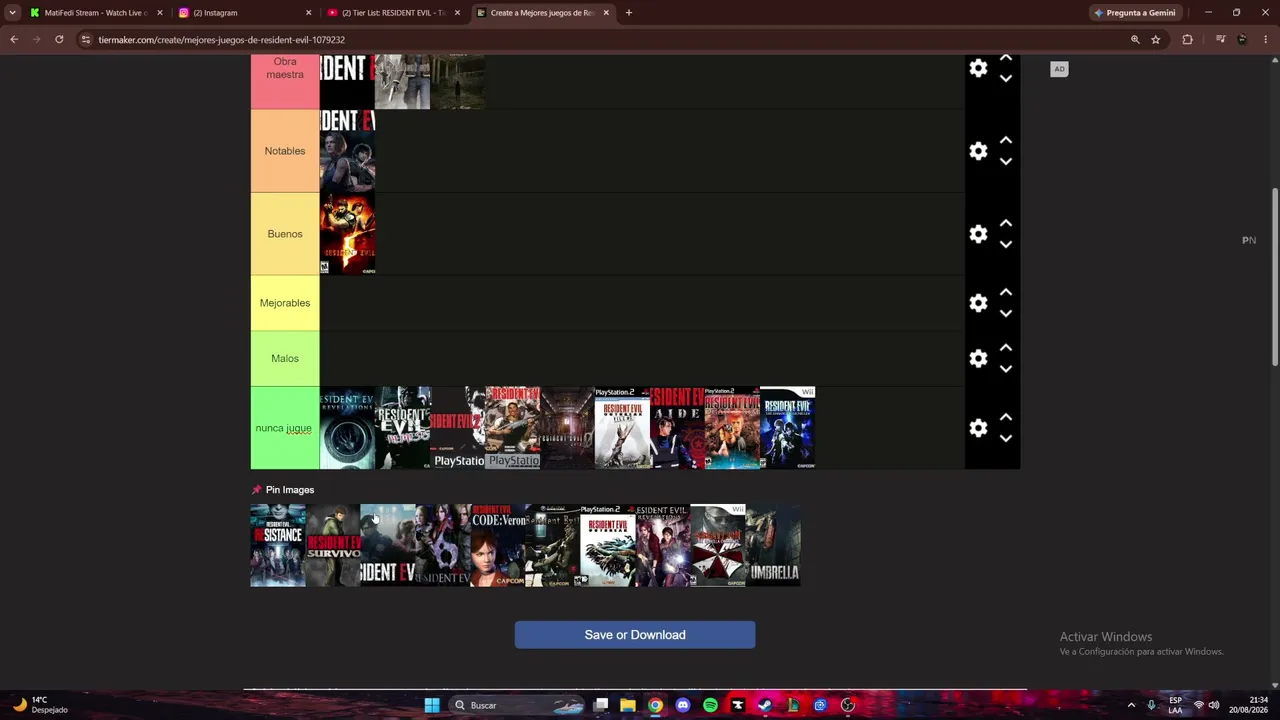
Task: Open settings gear for the nunca jugue tier
Action: pyautogui.click(x=978, y=428)
